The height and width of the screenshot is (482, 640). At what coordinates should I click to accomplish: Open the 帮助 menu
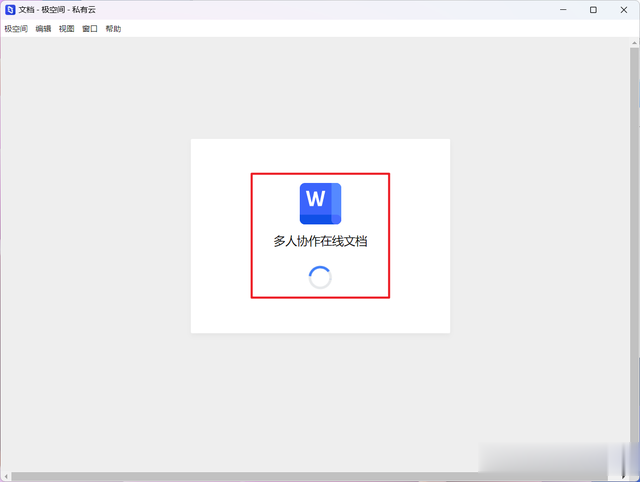(x=113, y=29)
